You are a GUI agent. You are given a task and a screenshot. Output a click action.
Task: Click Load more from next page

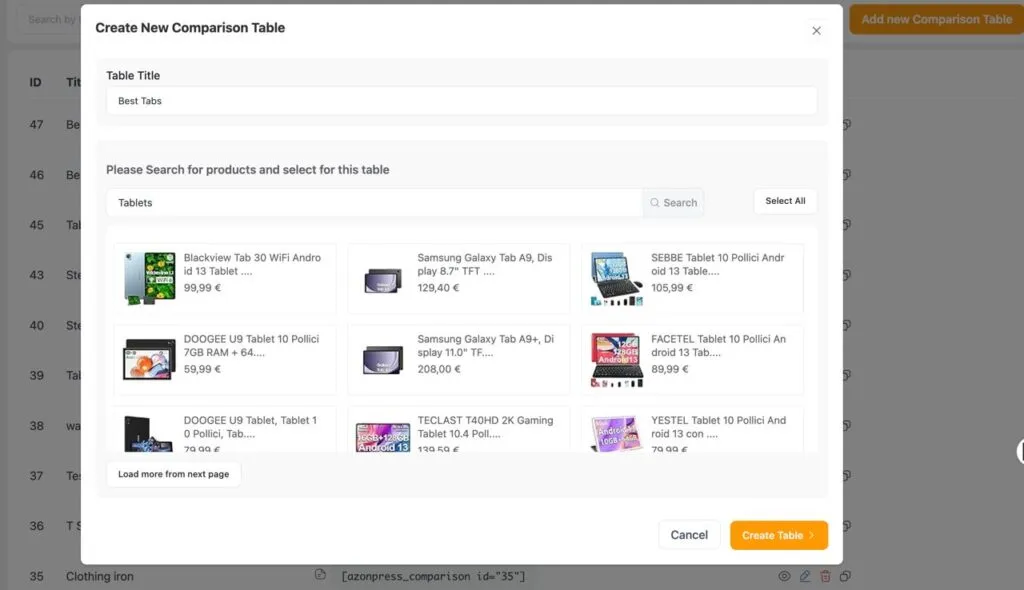pos(174,474)
